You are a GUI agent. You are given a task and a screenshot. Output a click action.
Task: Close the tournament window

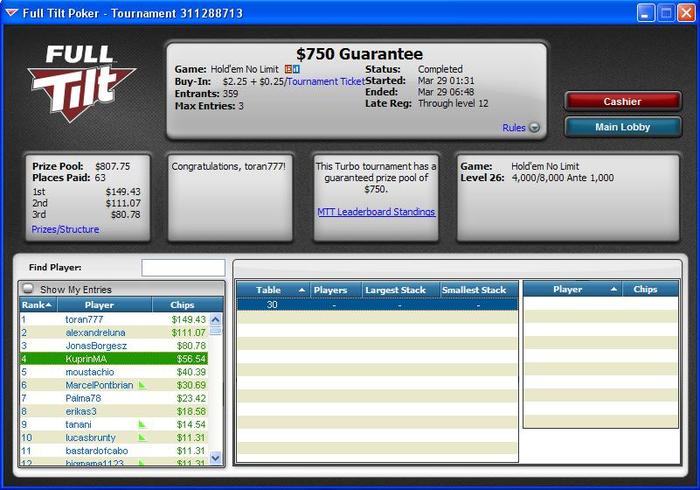point(686,13)
